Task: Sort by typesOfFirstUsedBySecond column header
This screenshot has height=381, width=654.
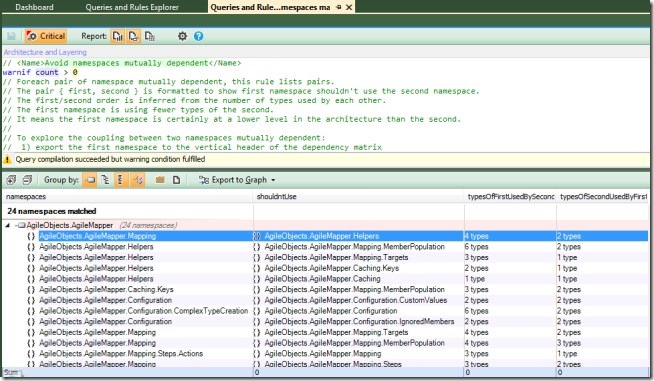Action: pyautogui.click(x=511, y=197)
